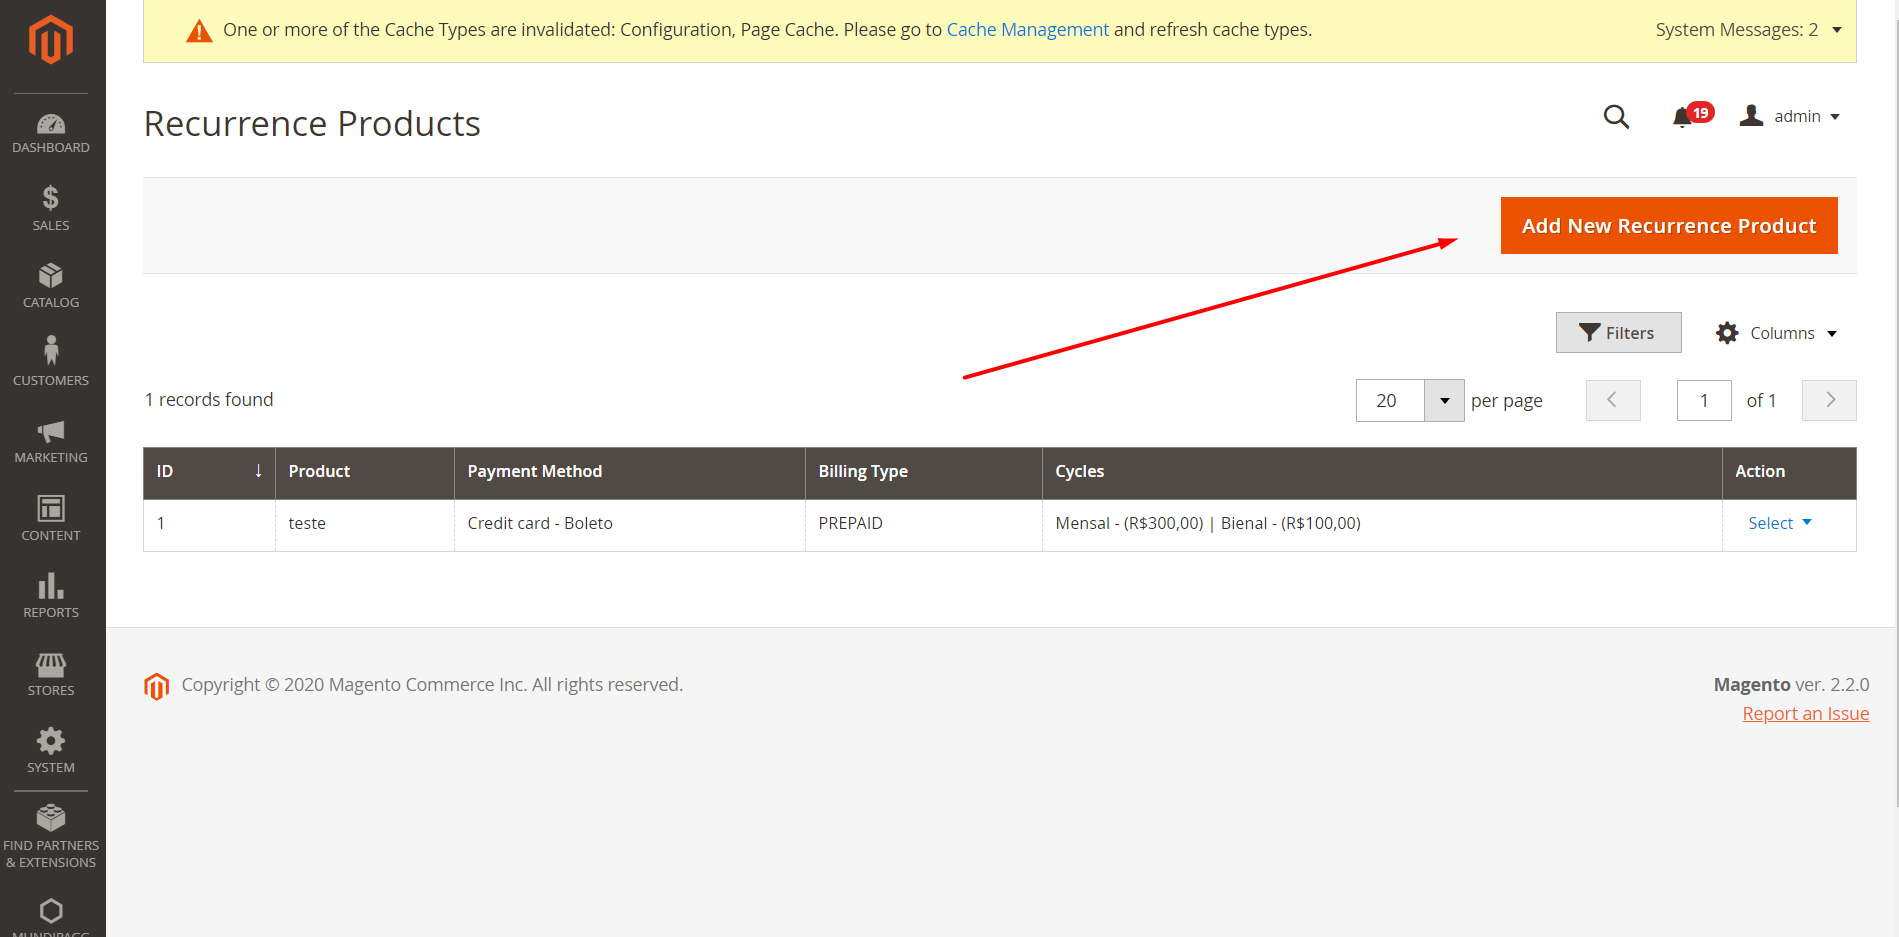Open the admin account dropdown
The height and width of the screenshot is (937, 1899).
[x=1790, y=116]
